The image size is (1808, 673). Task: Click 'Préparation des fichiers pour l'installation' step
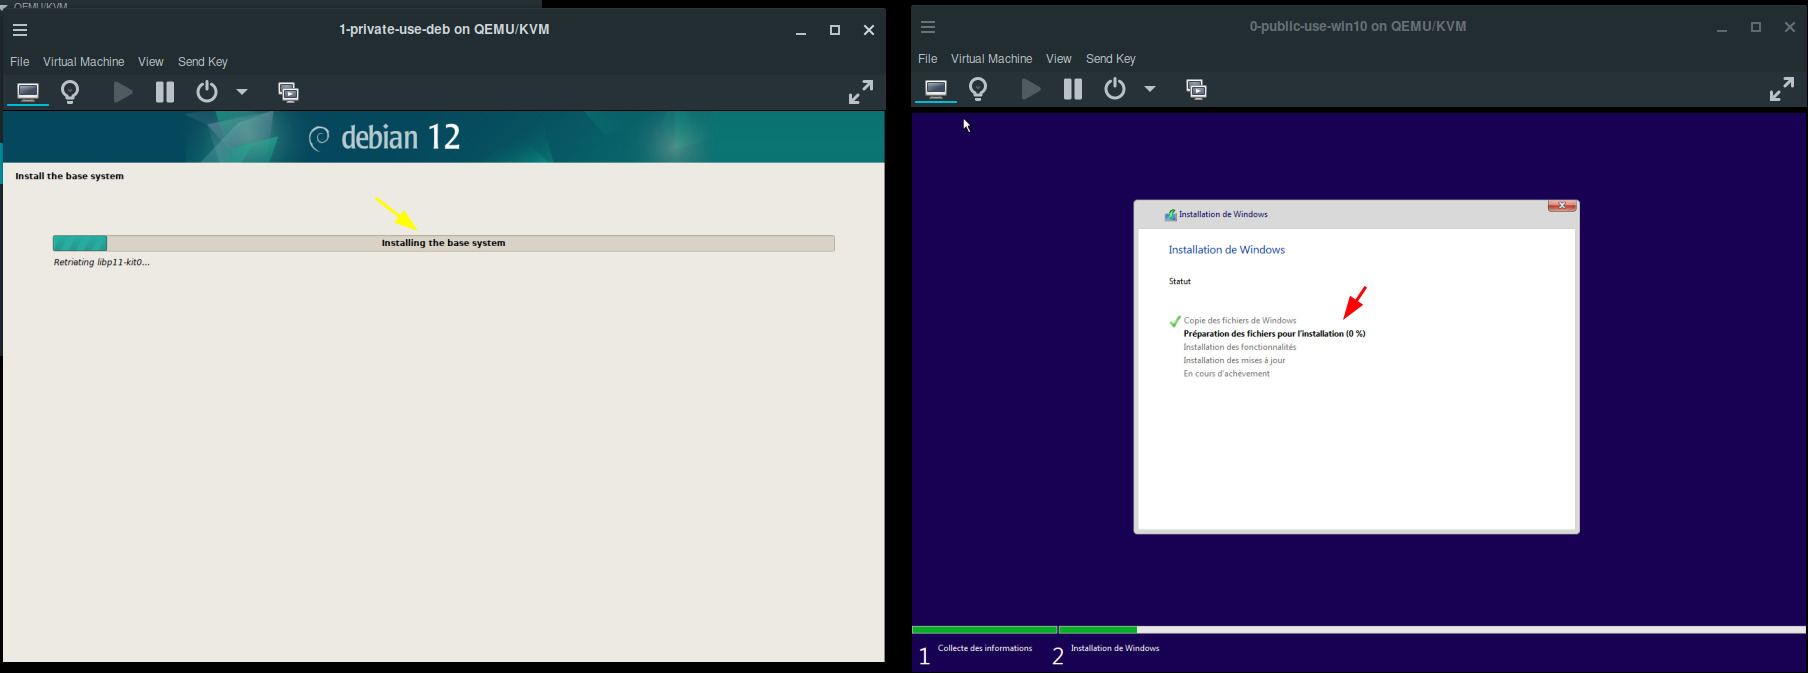(1274, 334)
